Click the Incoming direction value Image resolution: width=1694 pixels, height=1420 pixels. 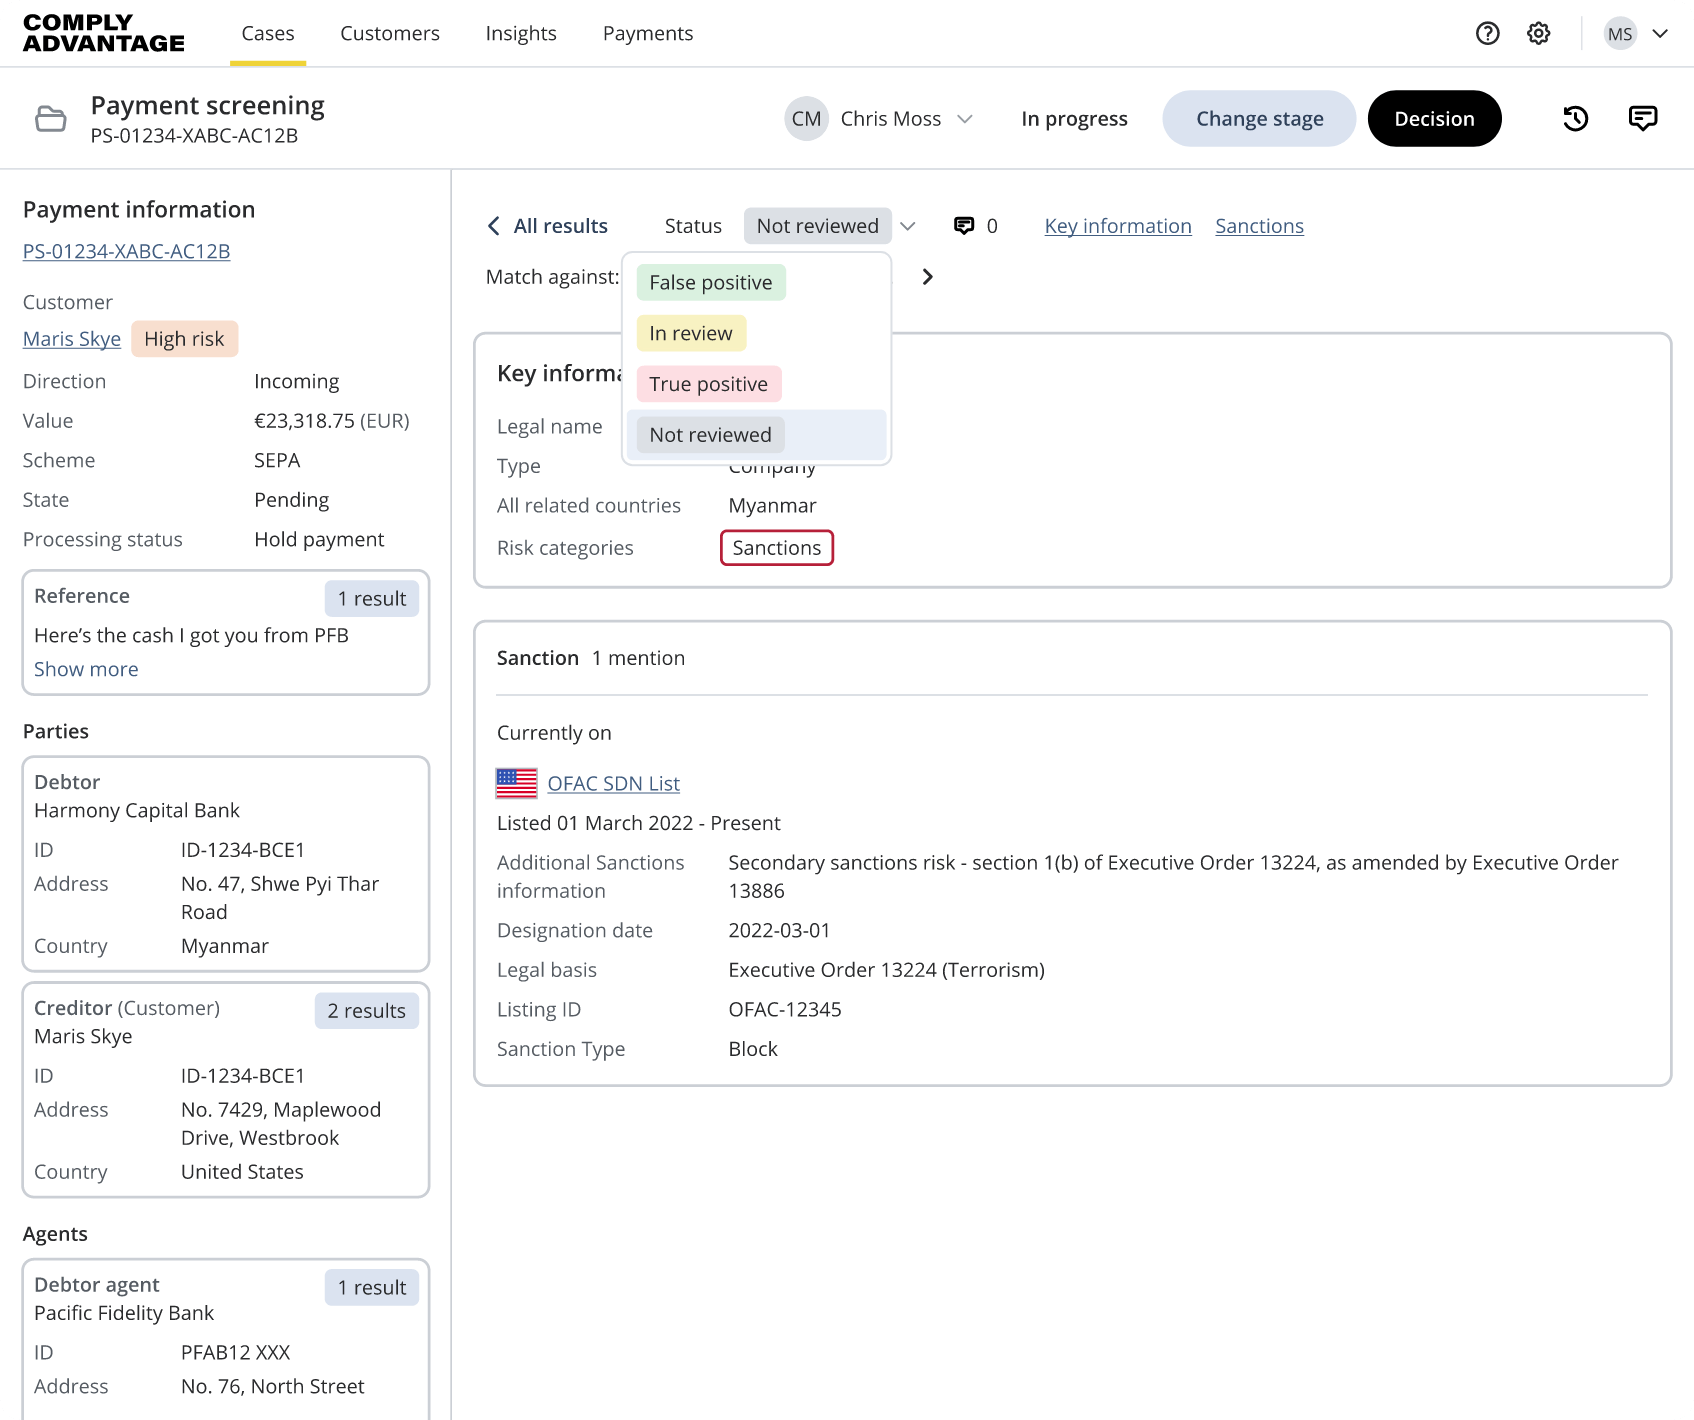coord(296,381)
